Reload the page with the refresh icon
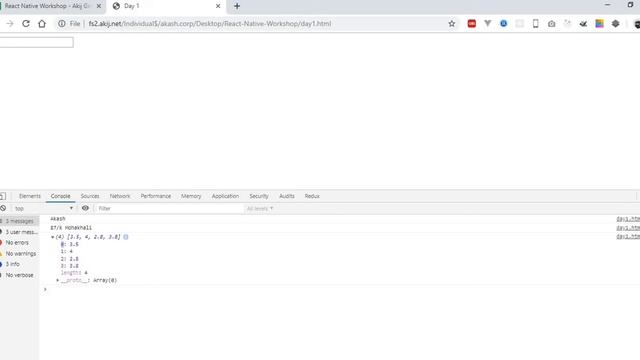The image size is (640, 360). tap(26, 24)
